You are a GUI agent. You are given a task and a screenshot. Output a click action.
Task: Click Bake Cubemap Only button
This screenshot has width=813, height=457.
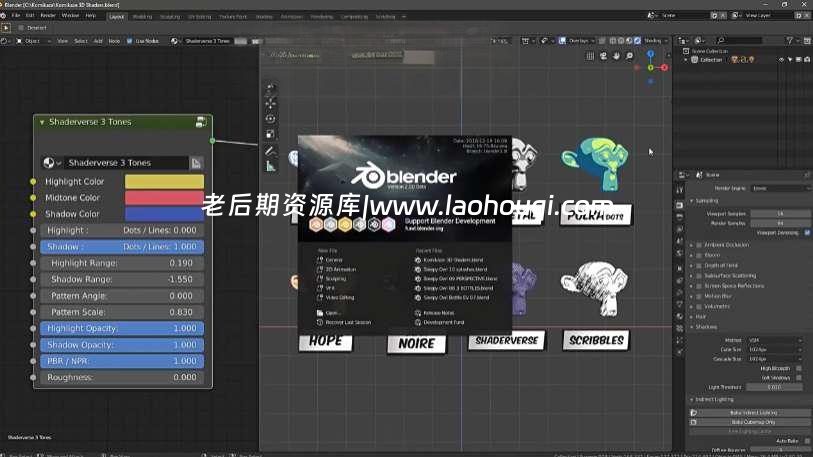749,422
